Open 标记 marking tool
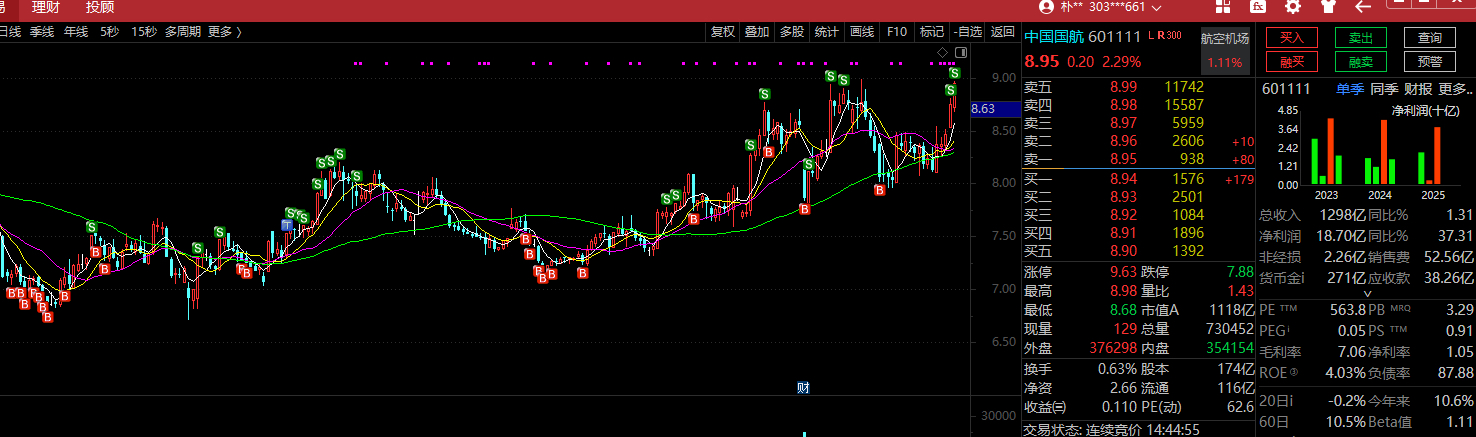Image resolution: width=1476 pixels, height=437 pixels. click(x=931, y=32)
